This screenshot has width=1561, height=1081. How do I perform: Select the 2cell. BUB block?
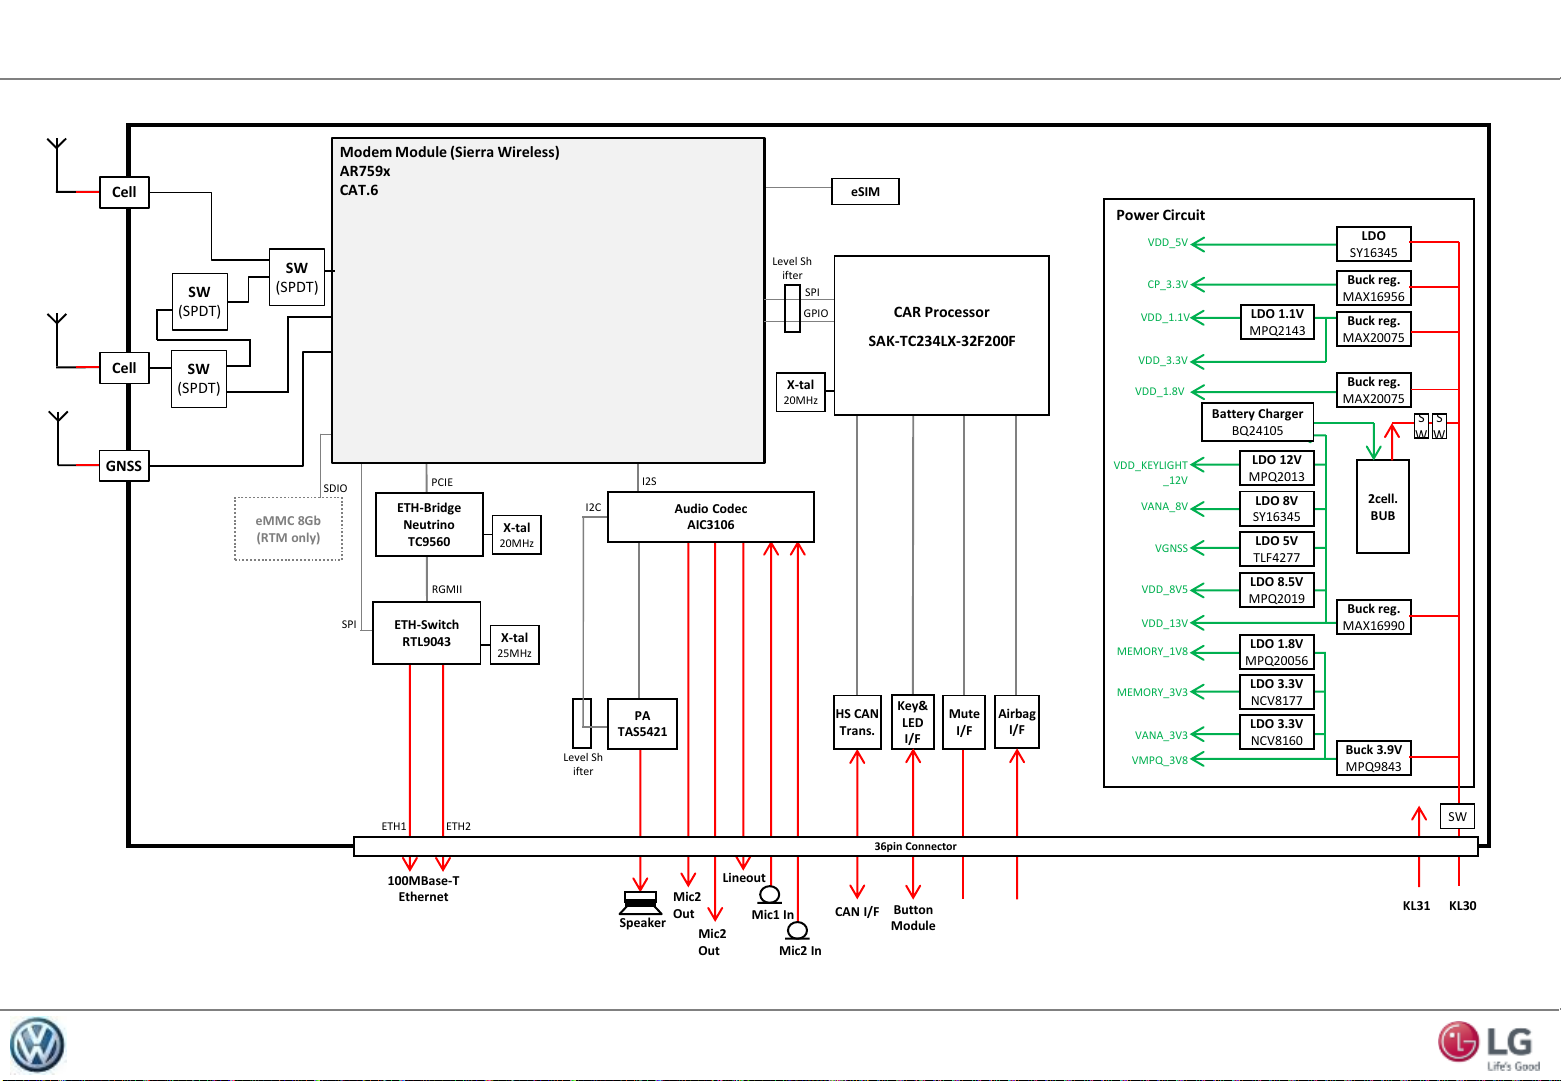(x=1382, y=507)
